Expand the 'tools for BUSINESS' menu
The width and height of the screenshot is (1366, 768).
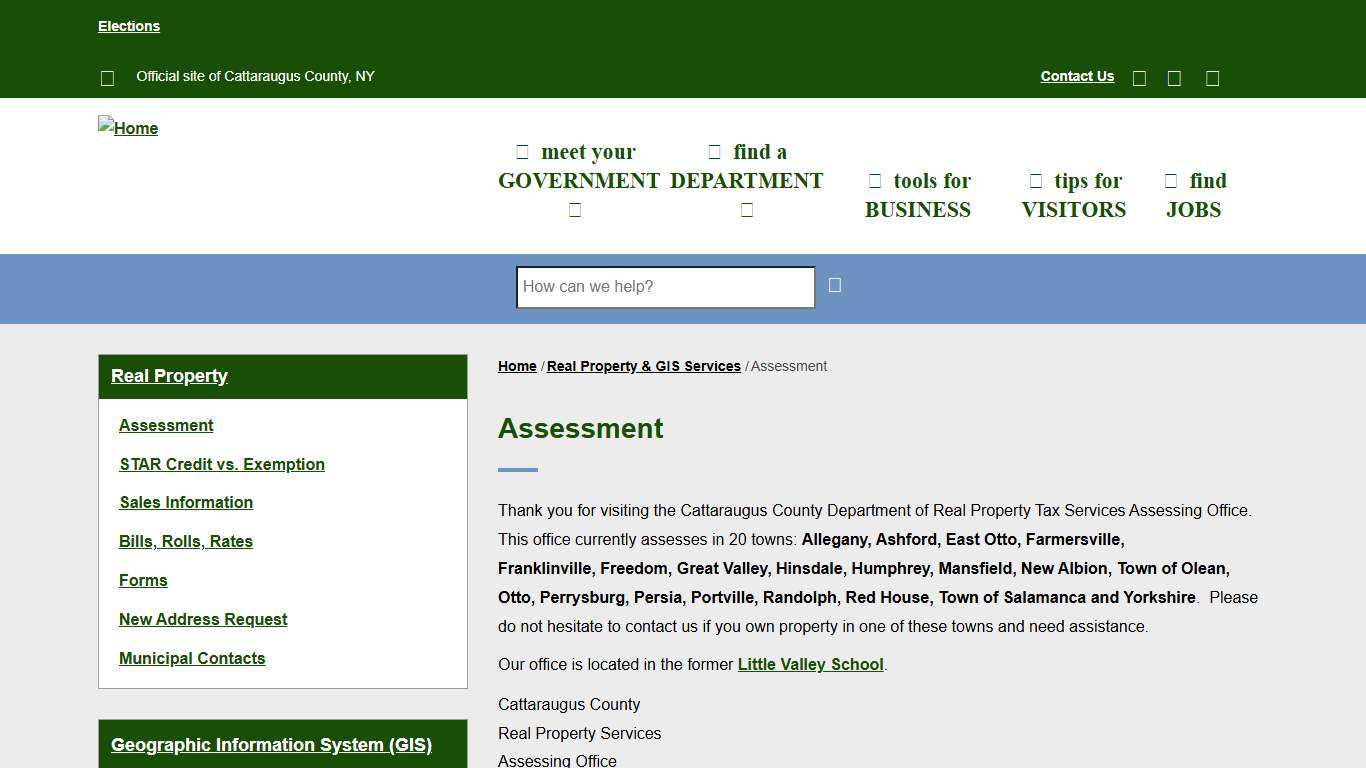click(x=917, y=195)
